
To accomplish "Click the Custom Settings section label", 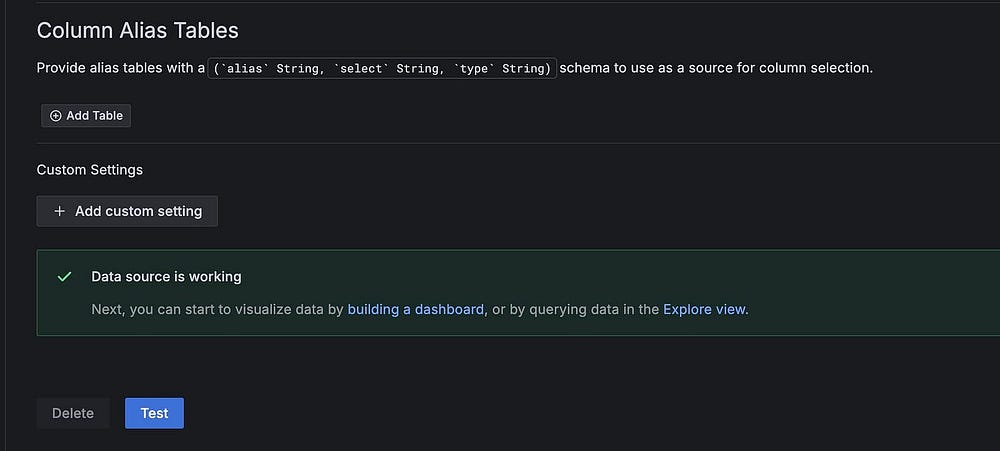I will [89, 170].
